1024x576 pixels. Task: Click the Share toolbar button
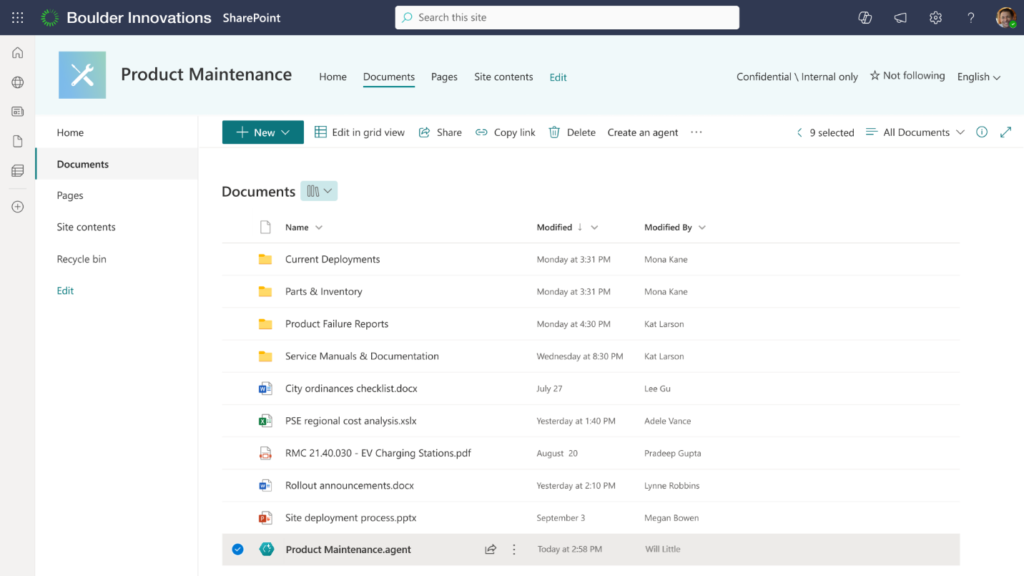pyautogui.click(x=440, y=132)
